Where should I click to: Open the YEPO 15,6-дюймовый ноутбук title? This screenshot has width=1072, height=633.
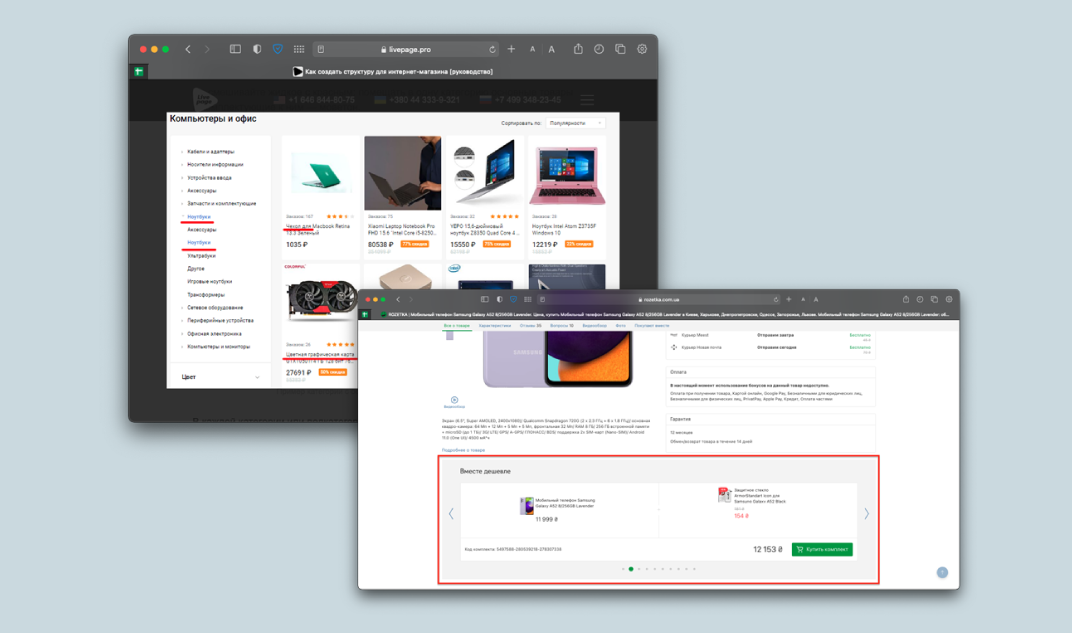click(x=484, y=229)
